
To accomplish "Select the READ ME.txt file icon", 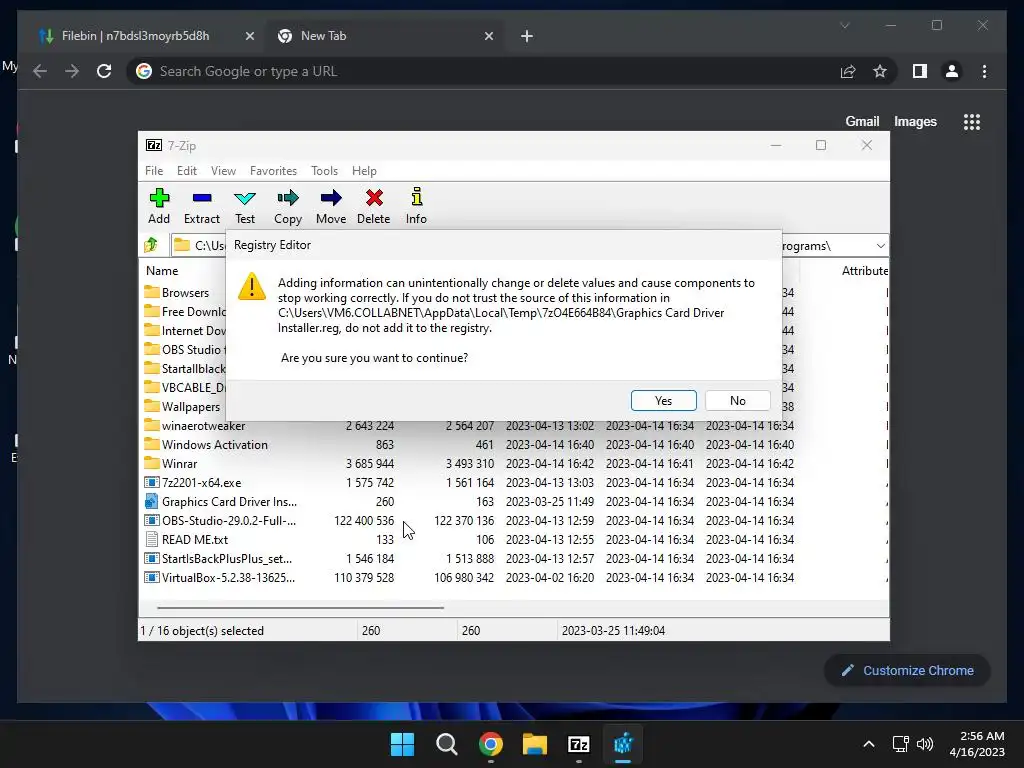I will pyautogui.click(x=152, y=539).
